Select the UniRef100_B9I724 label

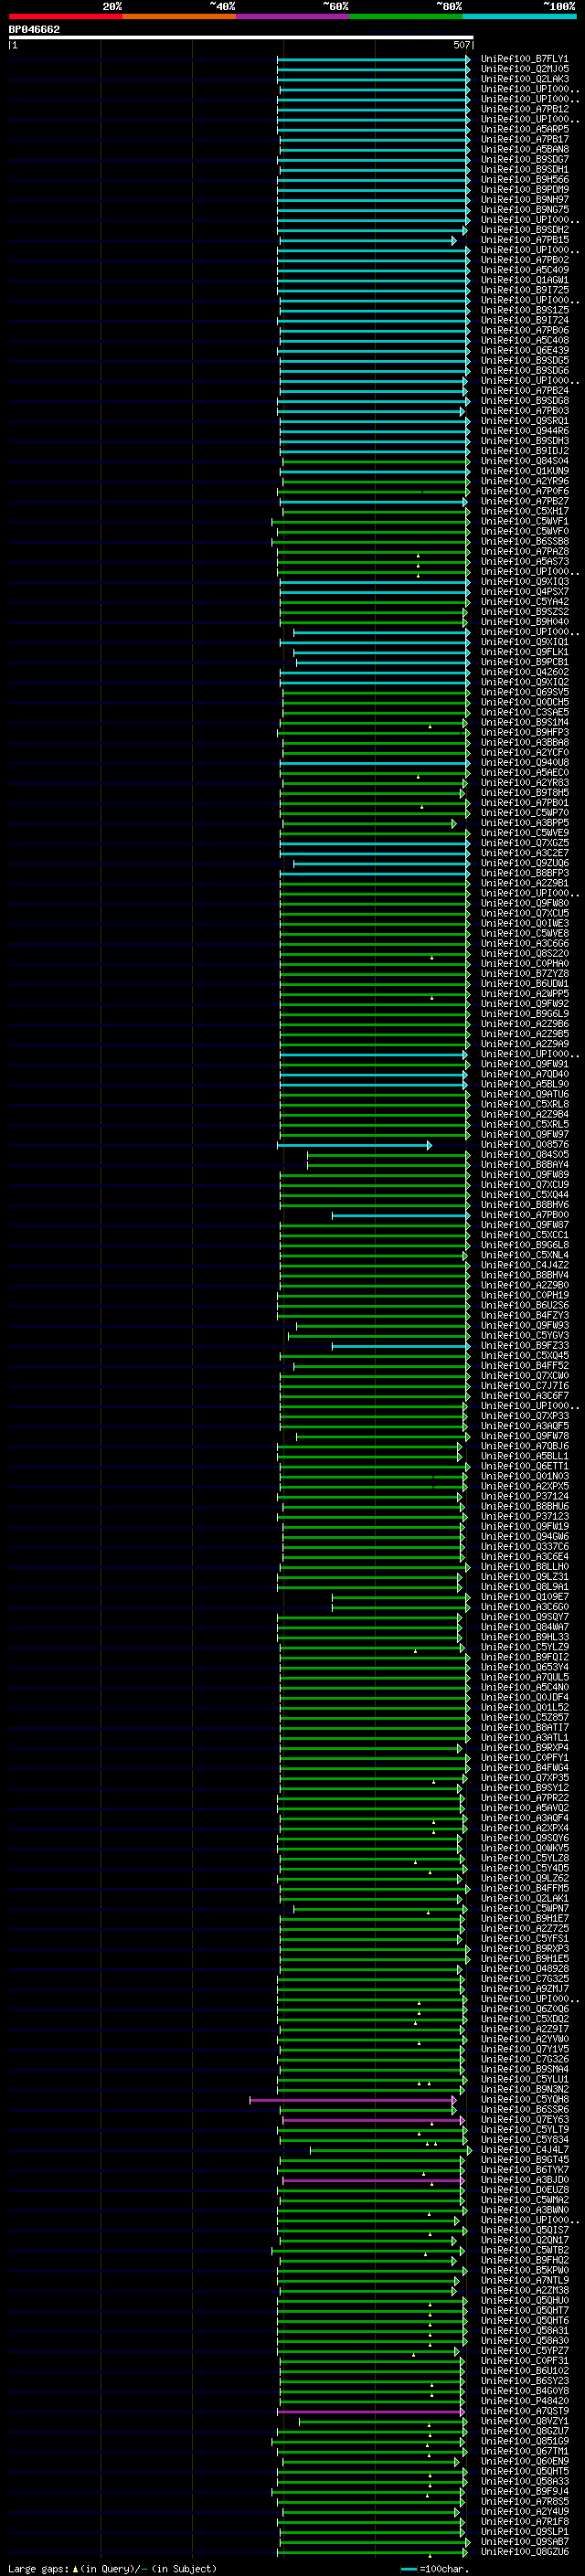click(x=524, y=320)
